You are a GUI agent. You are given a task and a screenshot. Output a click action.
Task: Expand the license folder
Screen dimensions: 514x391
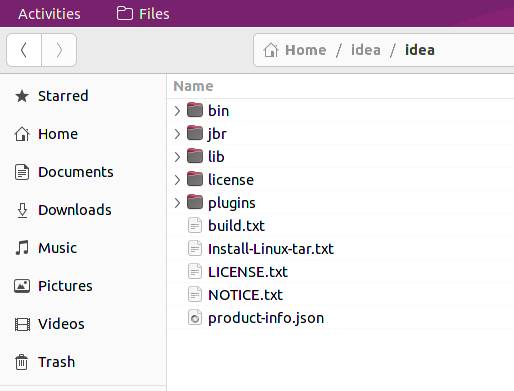pos(177,180)
